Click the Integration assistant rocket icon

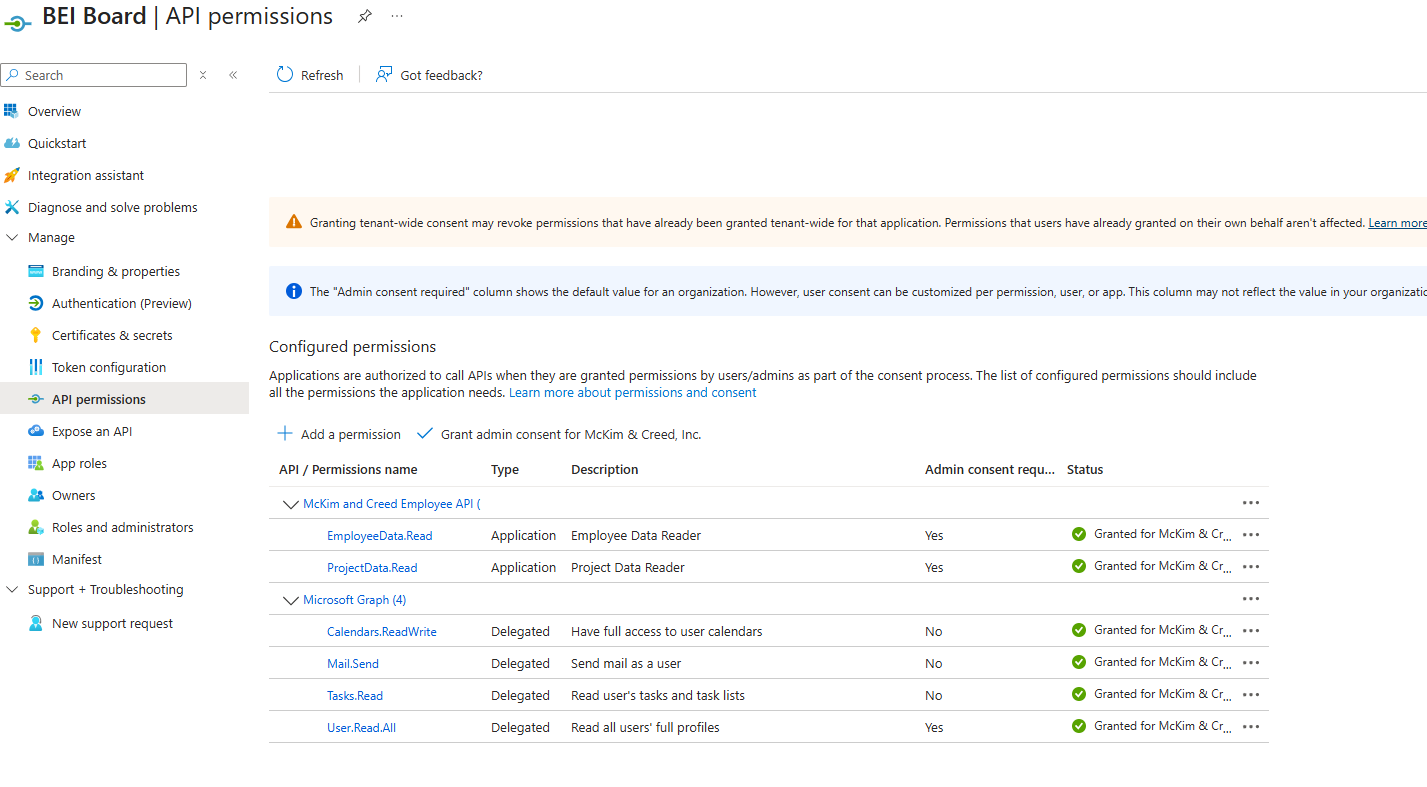(11, 175)
